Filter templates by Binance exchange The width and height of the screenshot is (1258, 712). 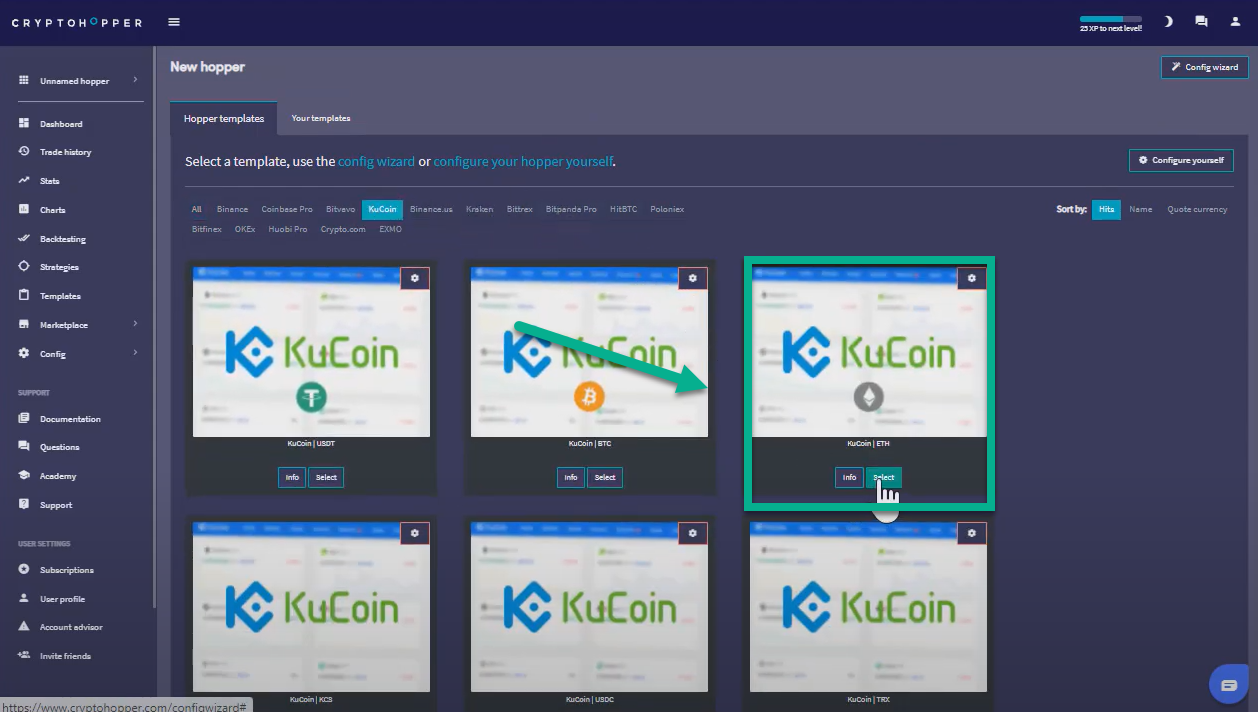(x=232, y=209)
